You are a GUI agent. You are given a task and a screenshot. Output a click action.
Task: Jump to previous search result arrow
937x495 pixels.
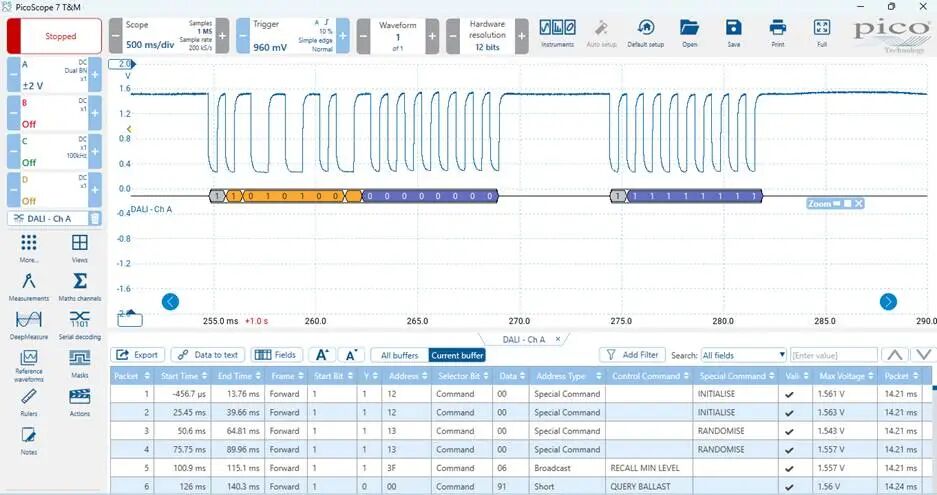pos(895,355)
